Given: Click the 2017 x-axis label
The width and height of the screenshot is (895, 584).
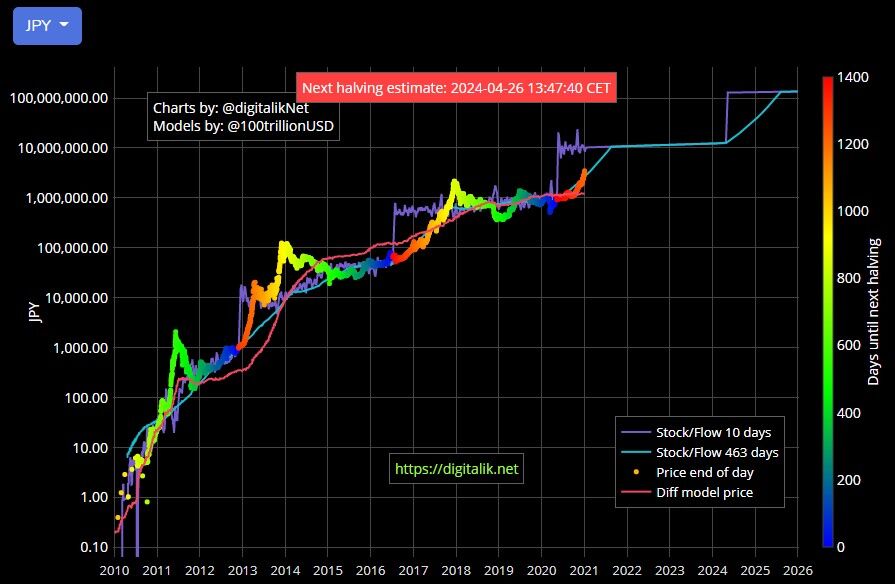Looking at the screenshot, I should (x=413, y=570).
